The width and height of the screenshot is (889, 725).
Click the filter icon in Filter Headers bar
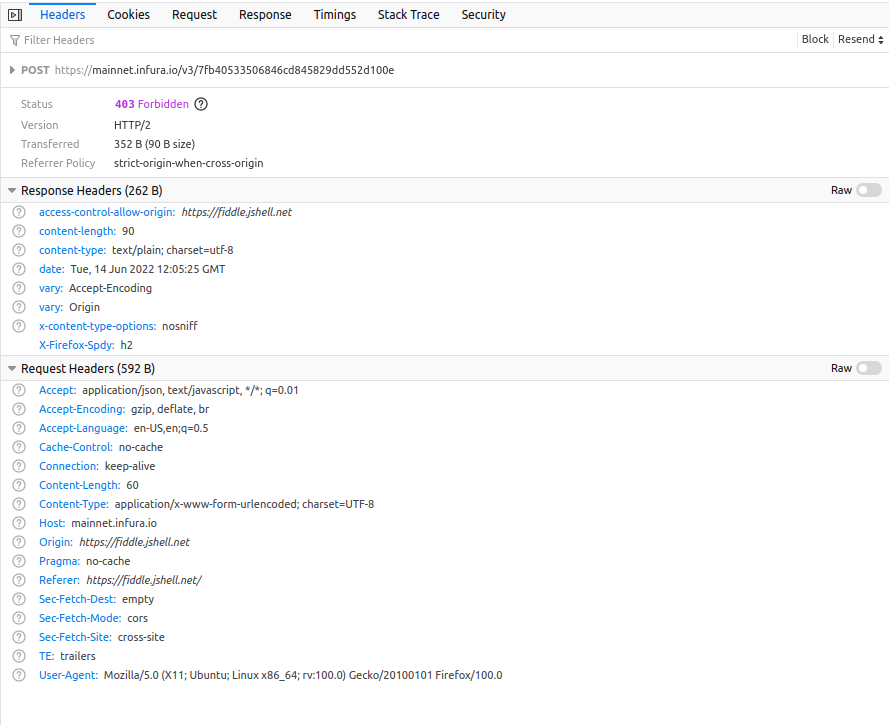13,40
